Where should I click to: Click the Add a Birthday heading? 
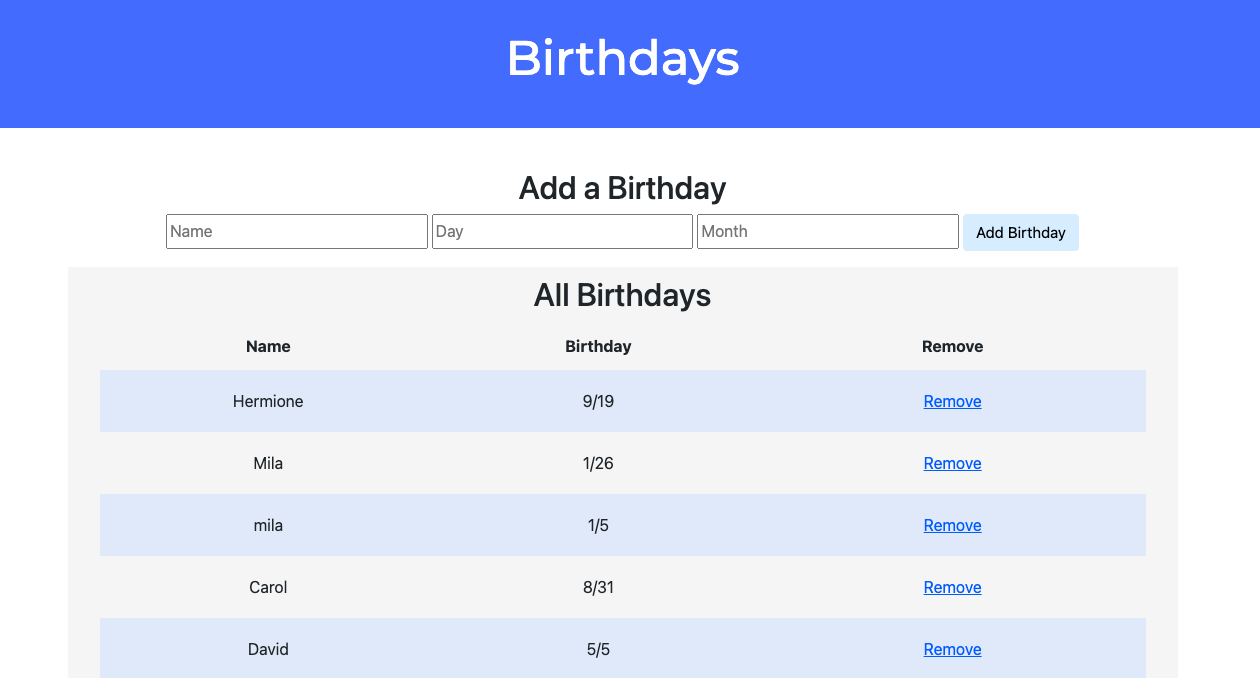coord(623,188)
